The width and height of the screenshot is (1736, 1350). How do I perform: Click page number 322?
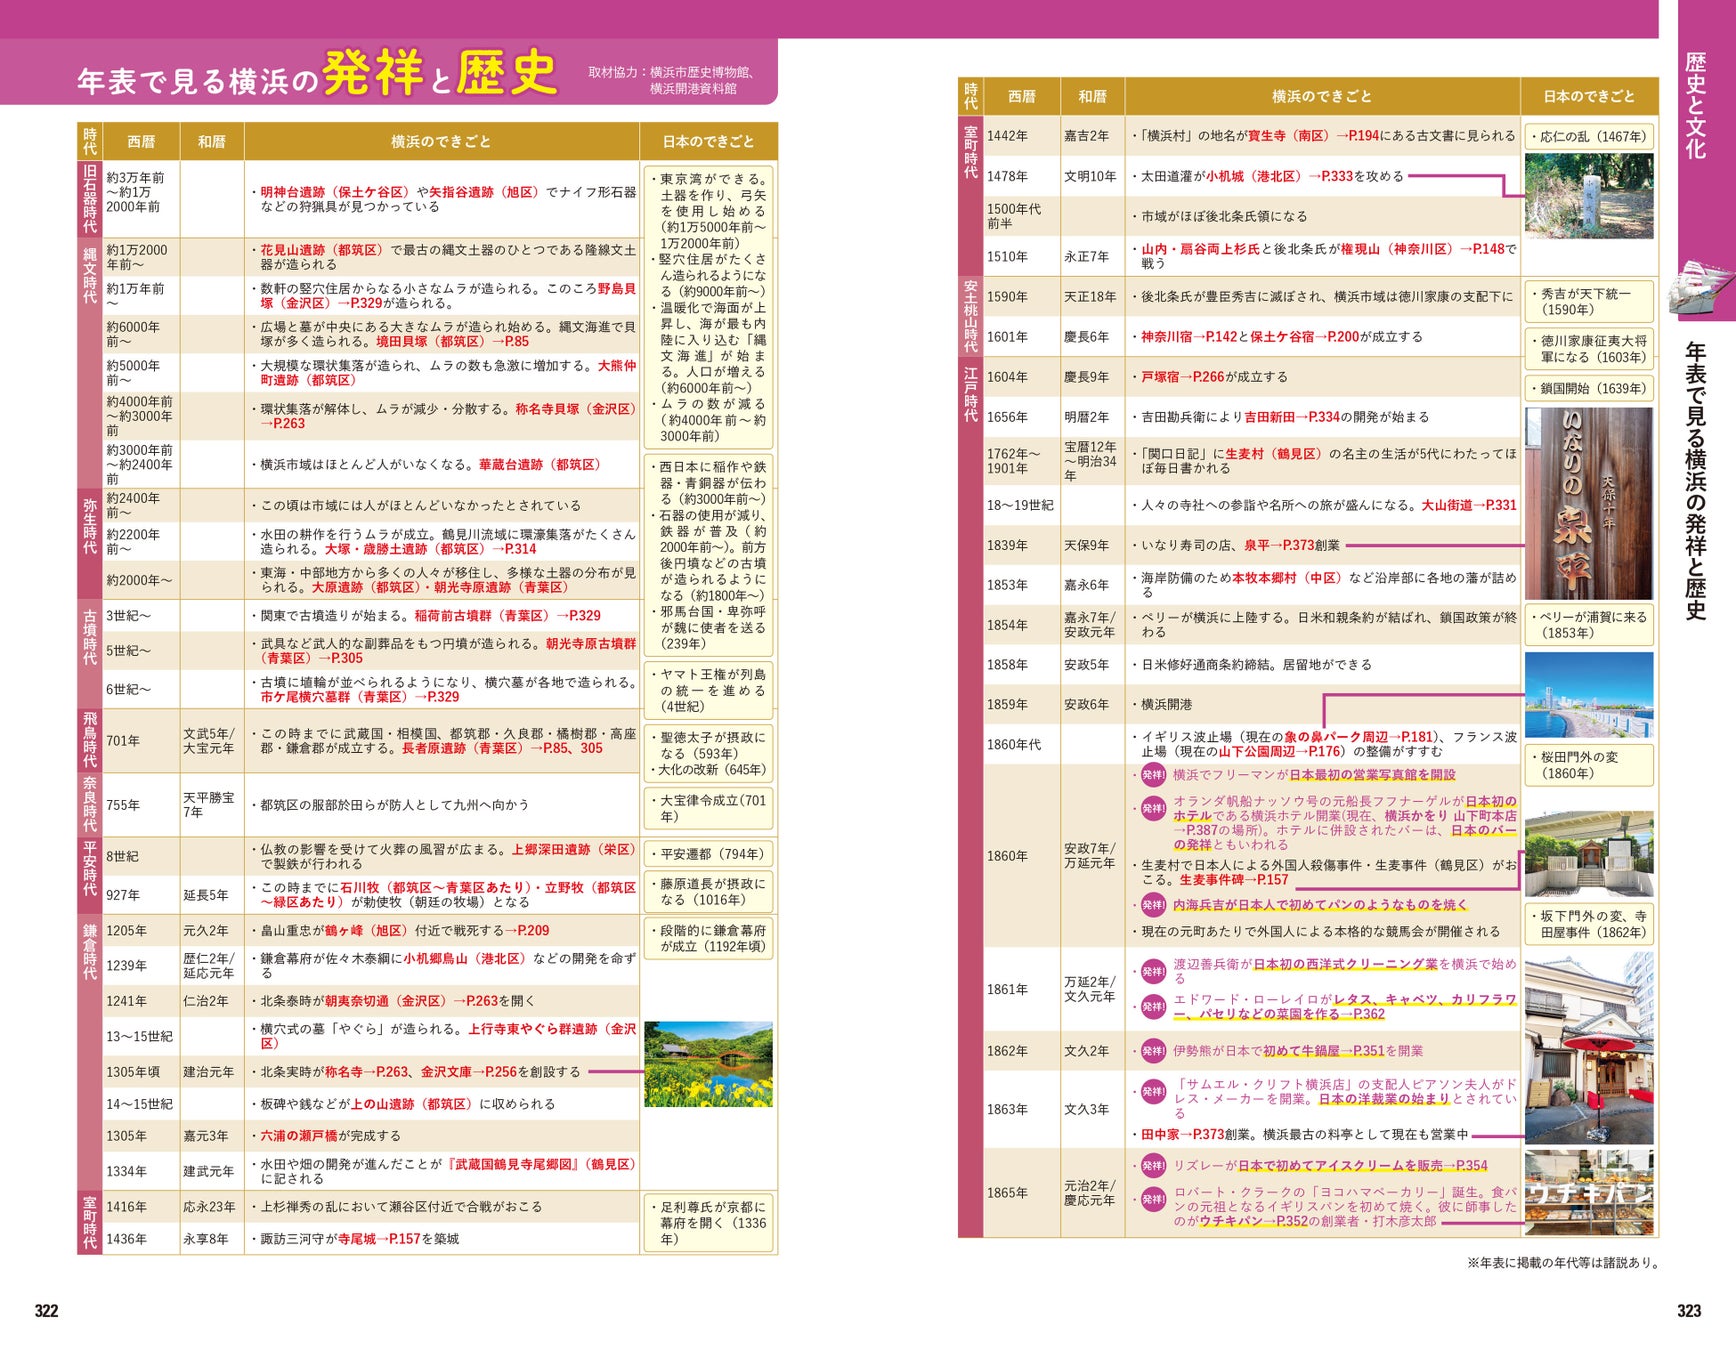click(46, 1311)
